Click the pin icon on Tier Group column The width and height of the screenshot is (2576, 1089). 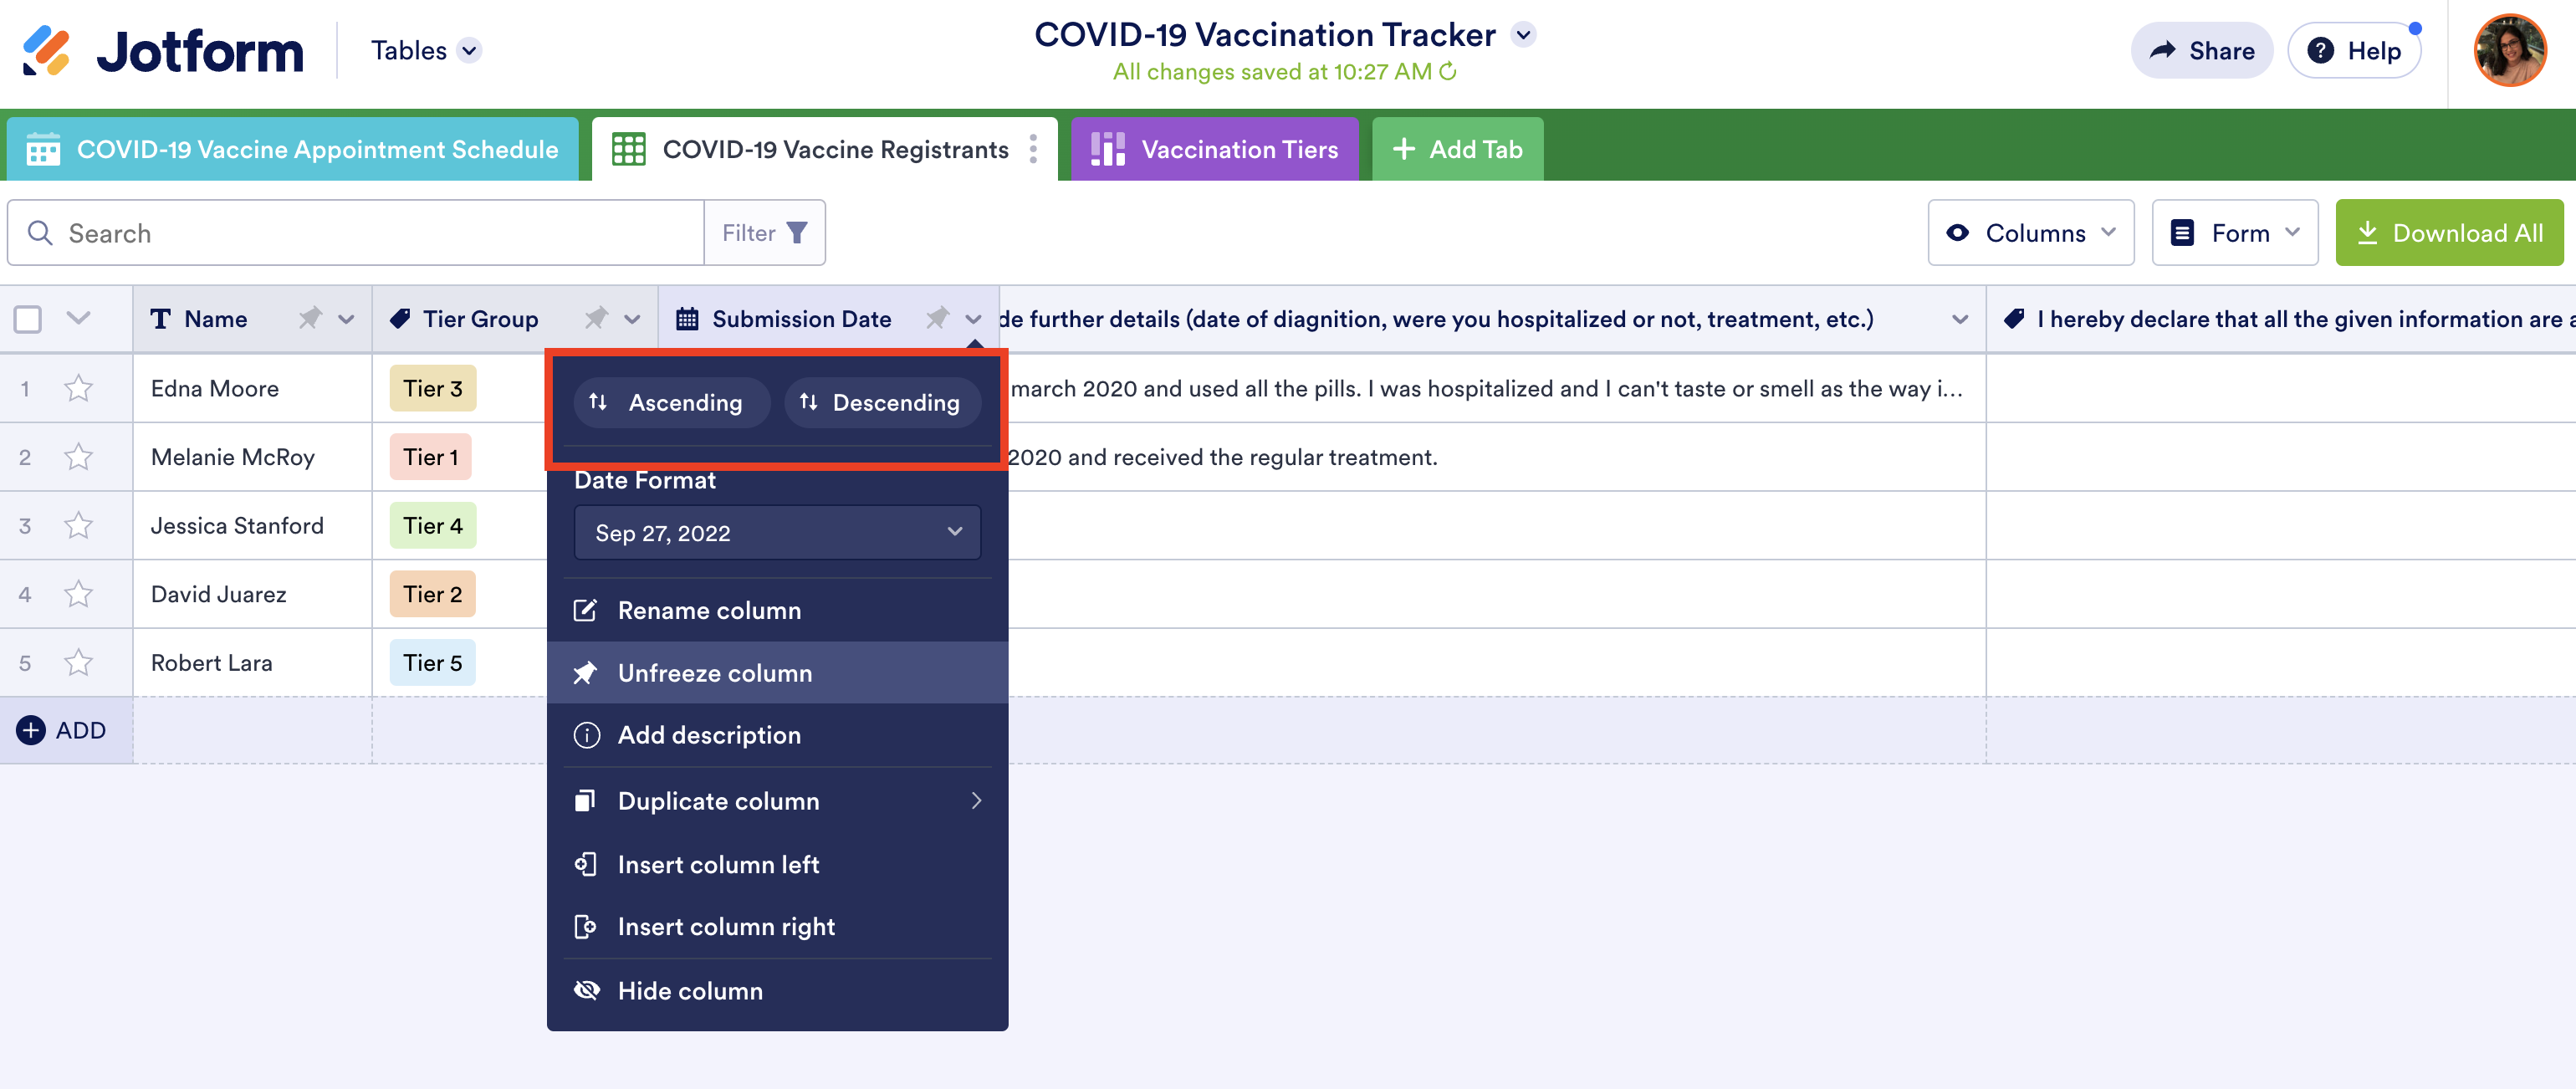click(x=596, y=319)
